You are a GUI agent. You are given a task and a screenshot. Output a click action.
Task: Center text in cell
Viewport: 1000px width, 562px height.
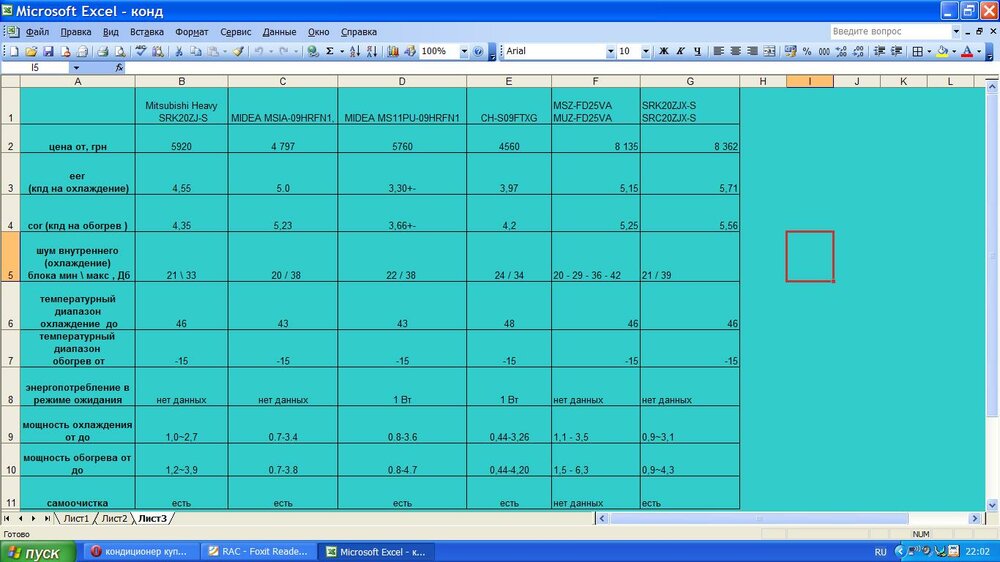(735, 52)
